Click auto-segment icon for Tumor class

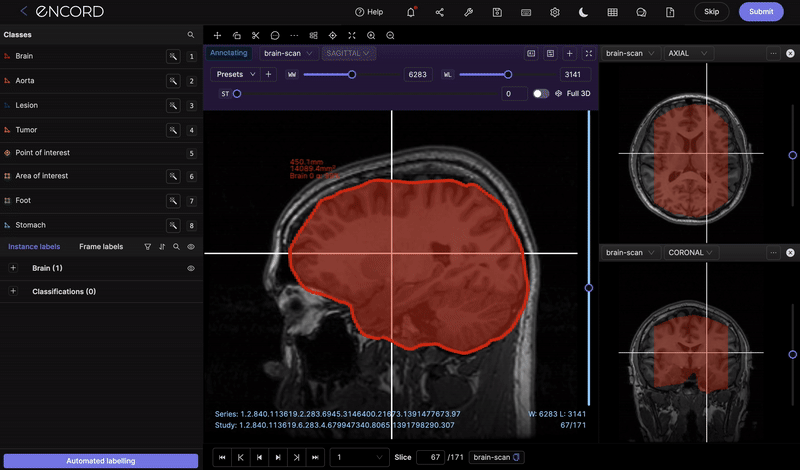(x=173, y=130)
